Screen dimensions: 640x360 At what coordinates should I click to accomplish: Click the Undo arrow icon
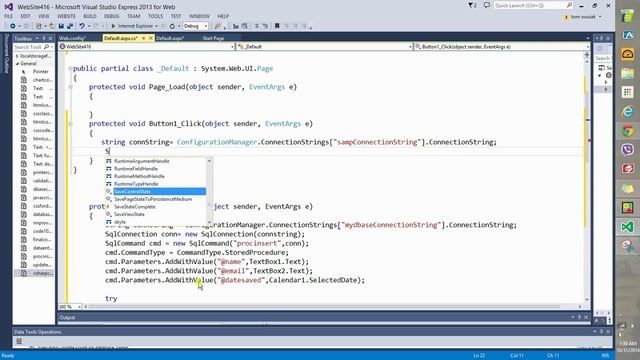[x=82, y=26]
